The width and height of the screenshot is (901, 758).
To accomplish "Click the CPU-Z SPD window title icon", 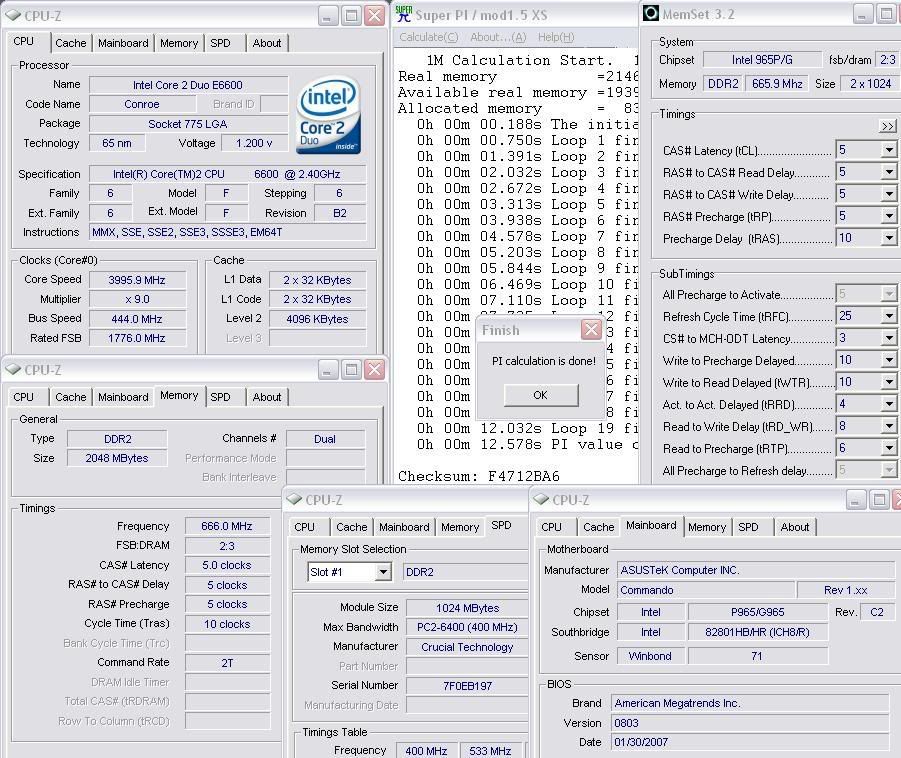I will pyautogui.click(x=295, y=499).
